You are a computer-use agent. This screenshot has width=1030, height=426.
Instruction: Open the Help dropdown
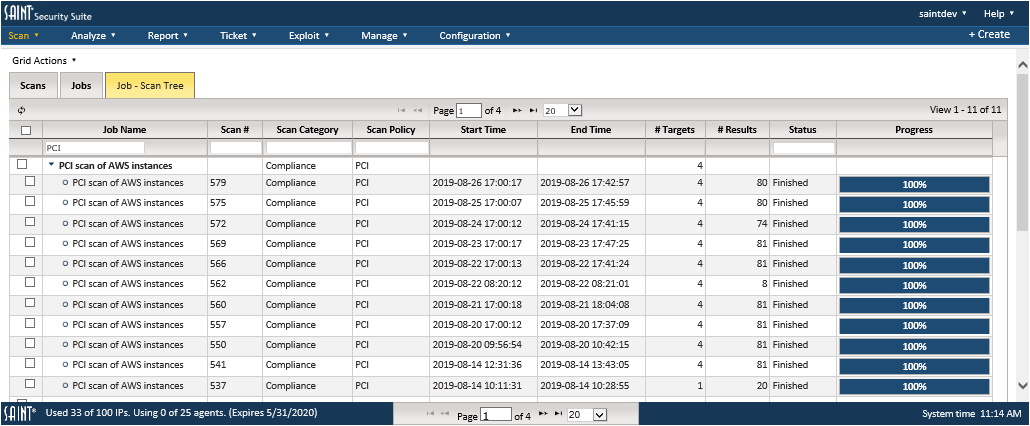[x=998, y=14]
